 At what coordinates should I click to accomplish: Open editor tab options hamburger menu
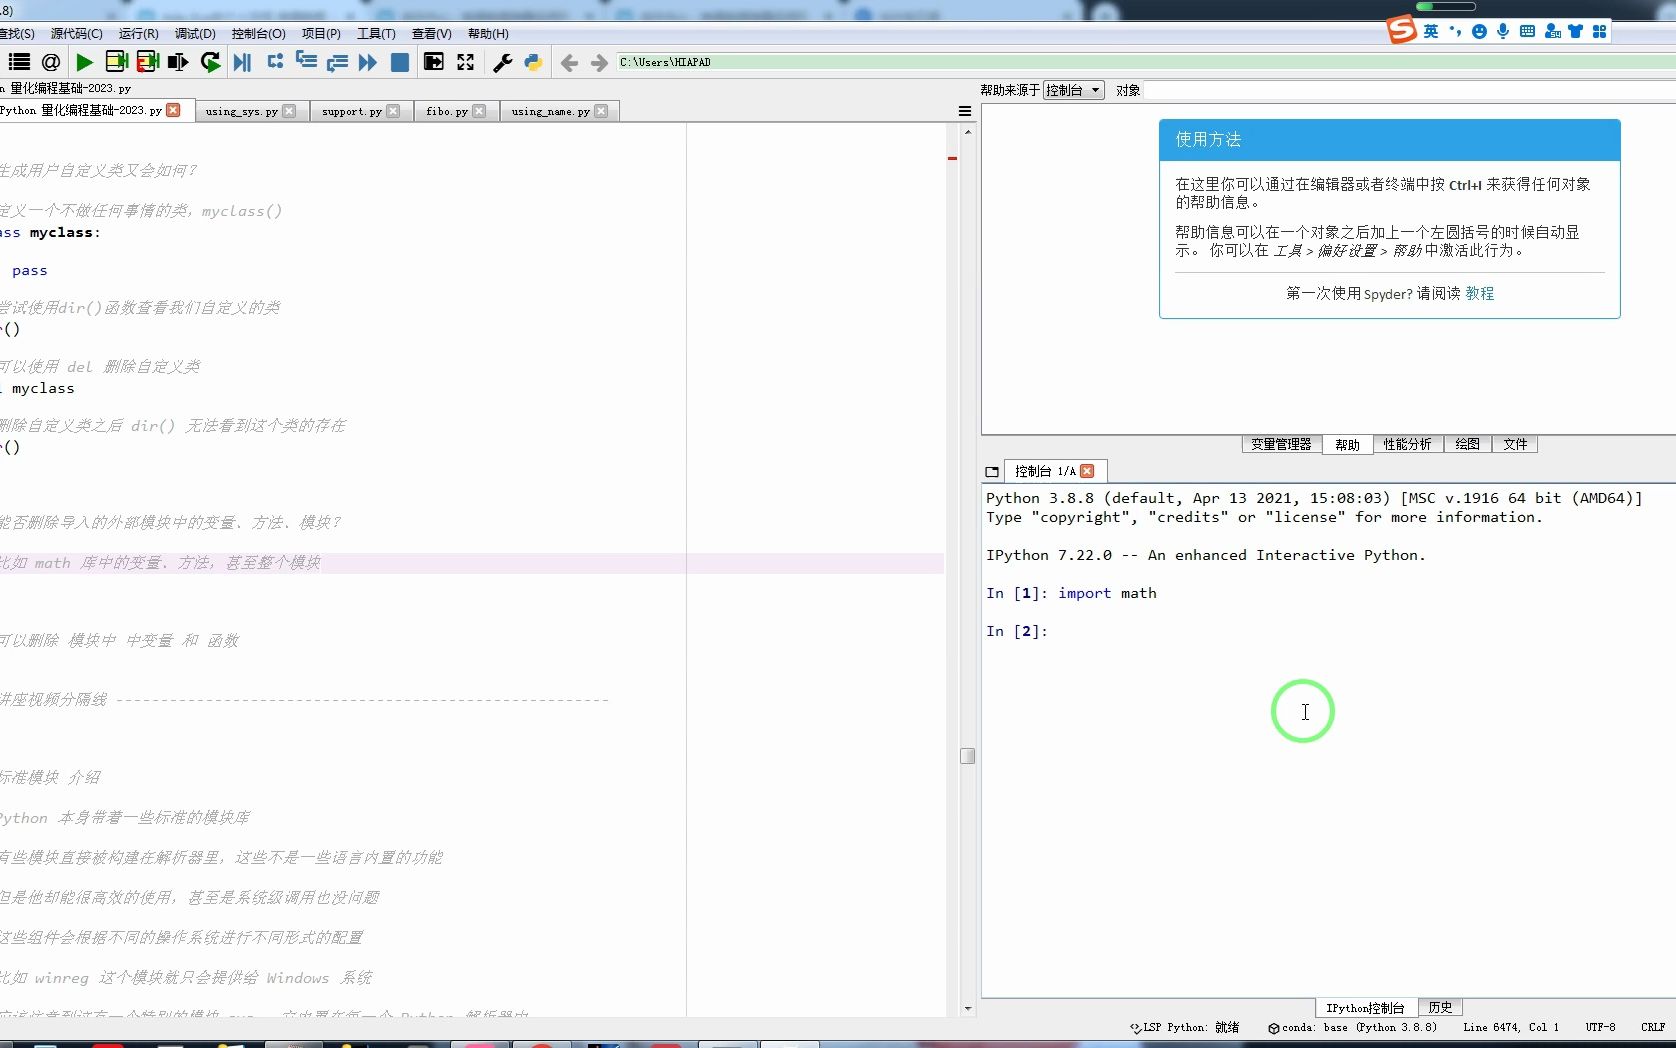(965, 111)
